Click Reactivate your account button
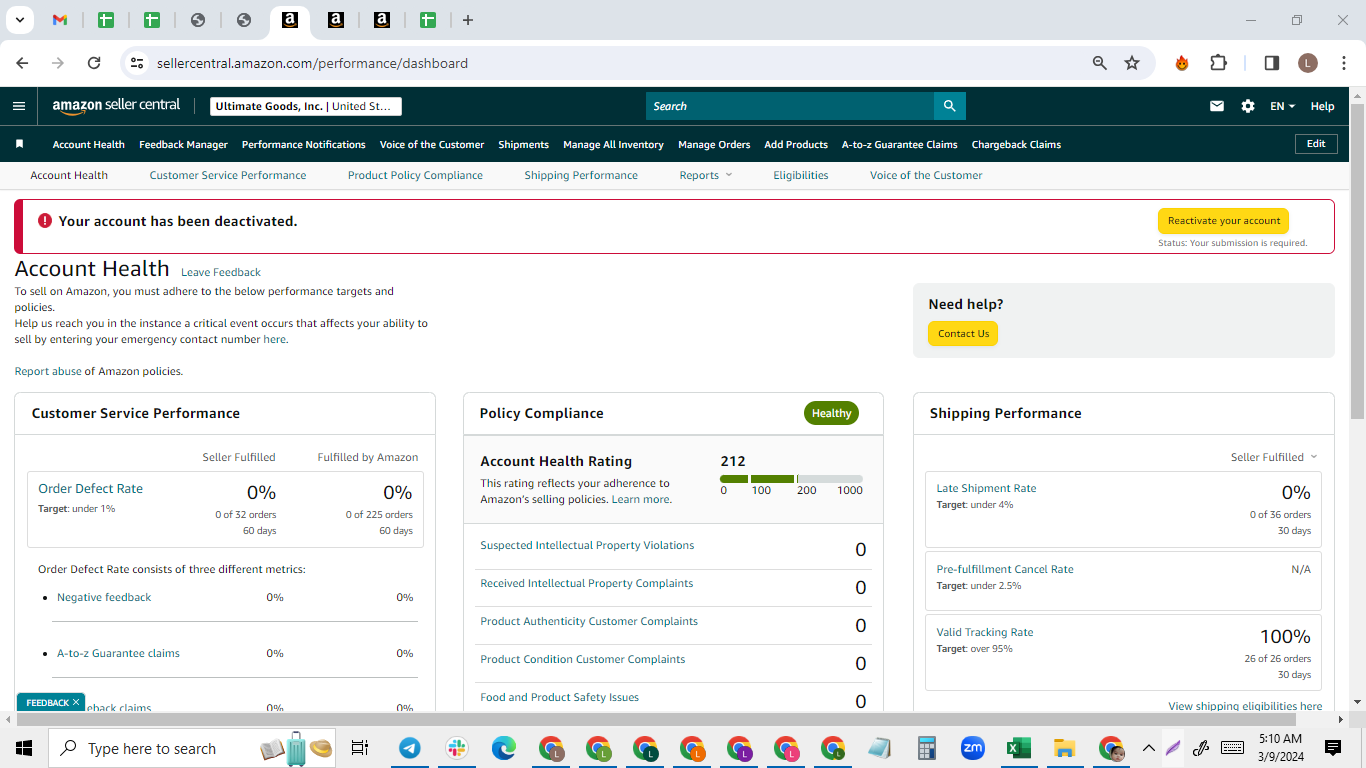The image size is (1366, 768). coord(1223,221)
